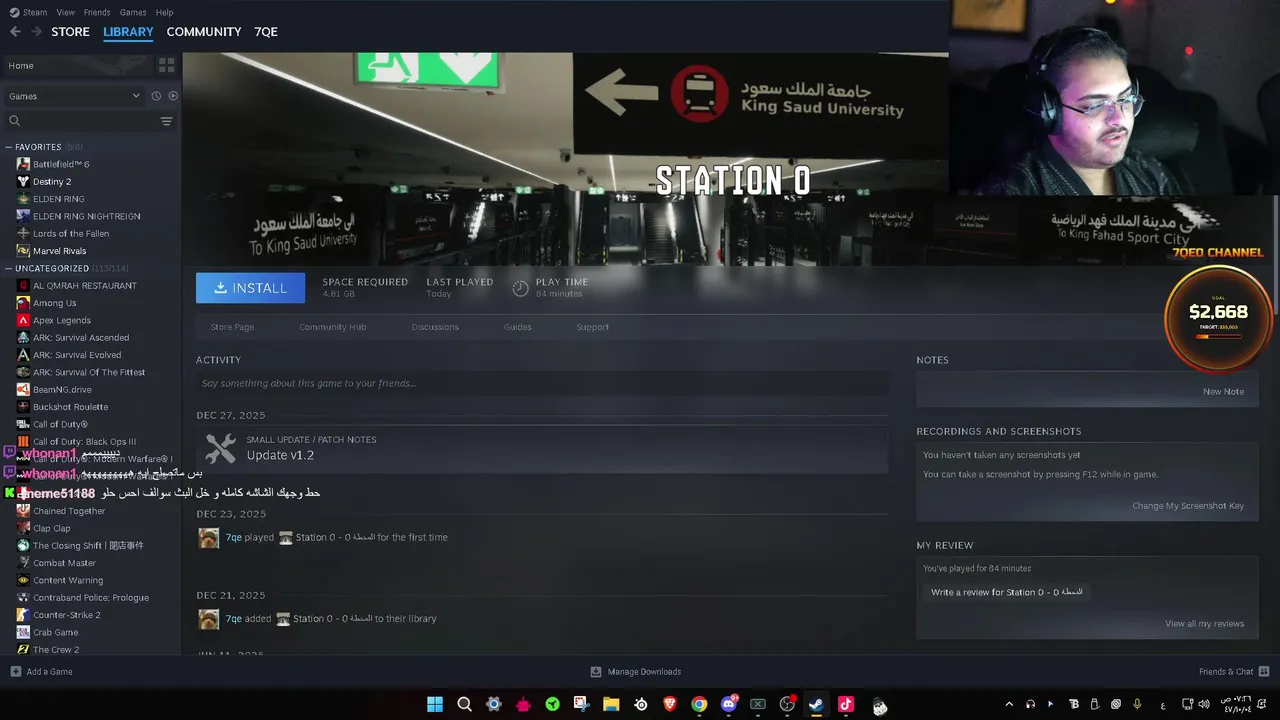Open the Games menu
Viewport: 1280px width, 720px height.
[133, 12]
